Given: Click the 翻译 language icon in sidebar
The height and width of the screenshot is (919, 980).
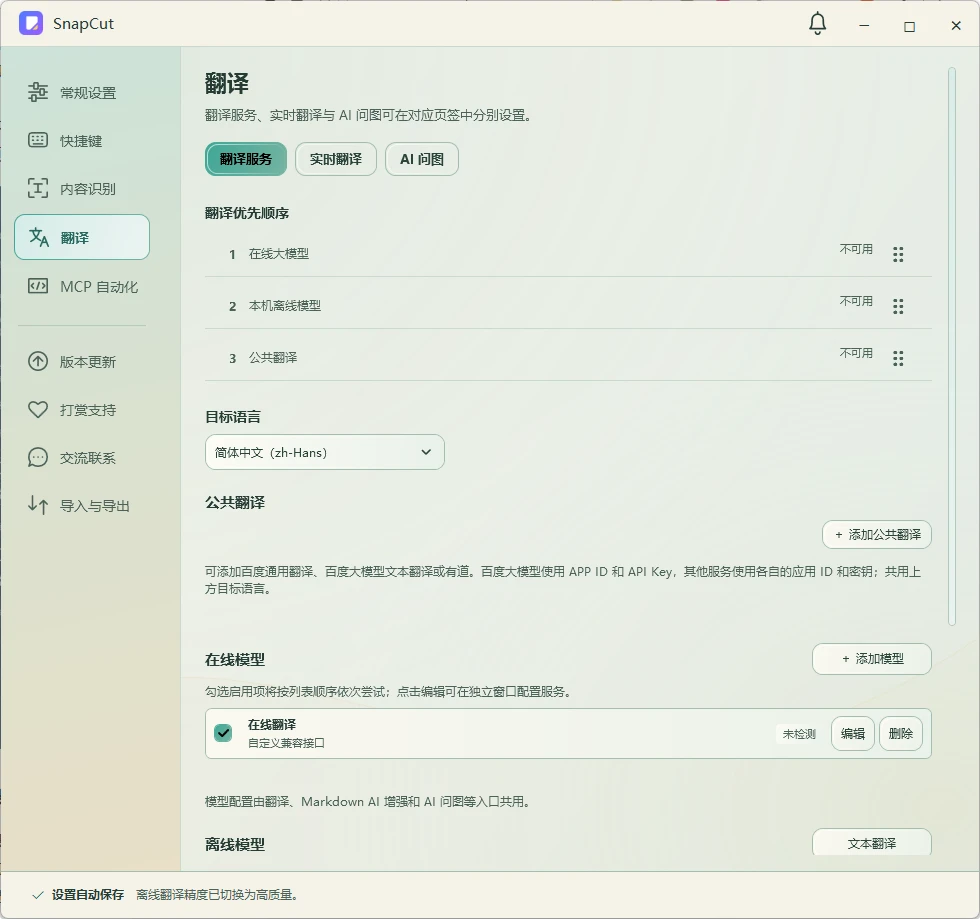Looking at the screenshot, I should tap(39, 237).
